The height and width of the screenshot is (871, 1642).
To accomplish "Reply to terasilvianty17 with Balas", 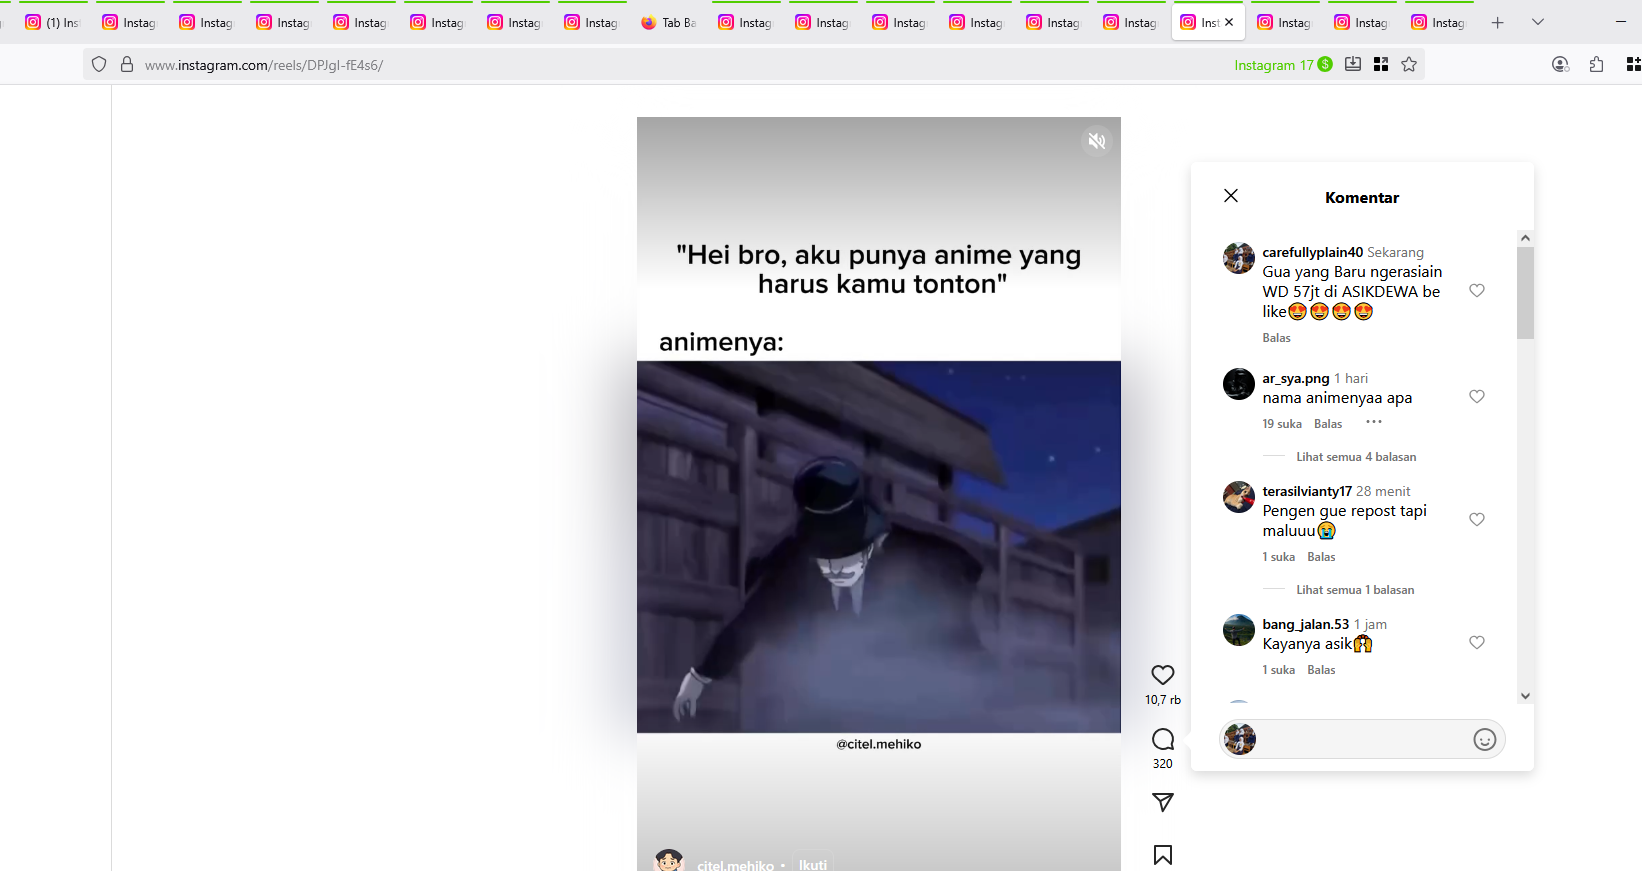I will click(x=1321, y=557).
